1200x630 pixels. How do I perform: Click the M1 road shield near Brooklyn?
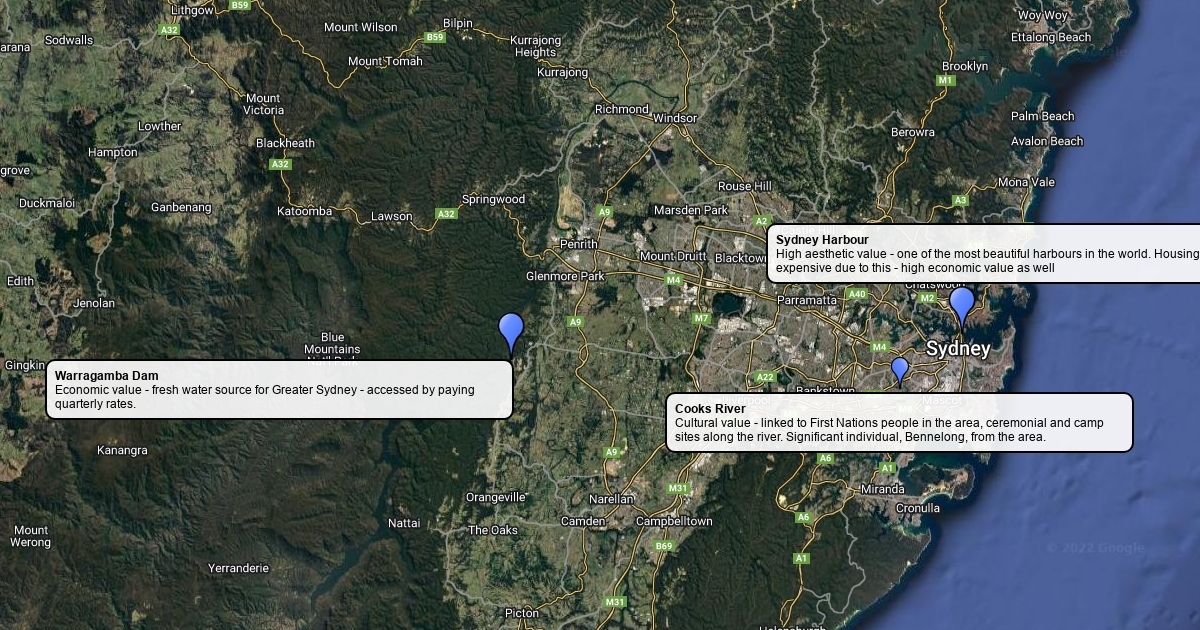pos(946,80)
